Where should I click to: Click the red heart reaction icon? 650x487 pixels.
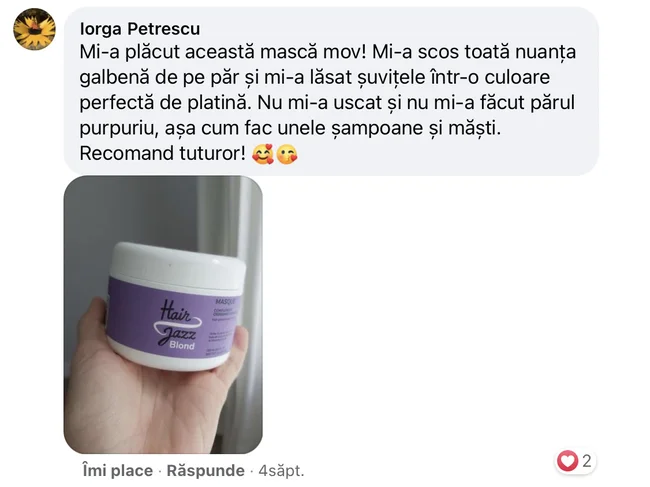pos(567,460)
